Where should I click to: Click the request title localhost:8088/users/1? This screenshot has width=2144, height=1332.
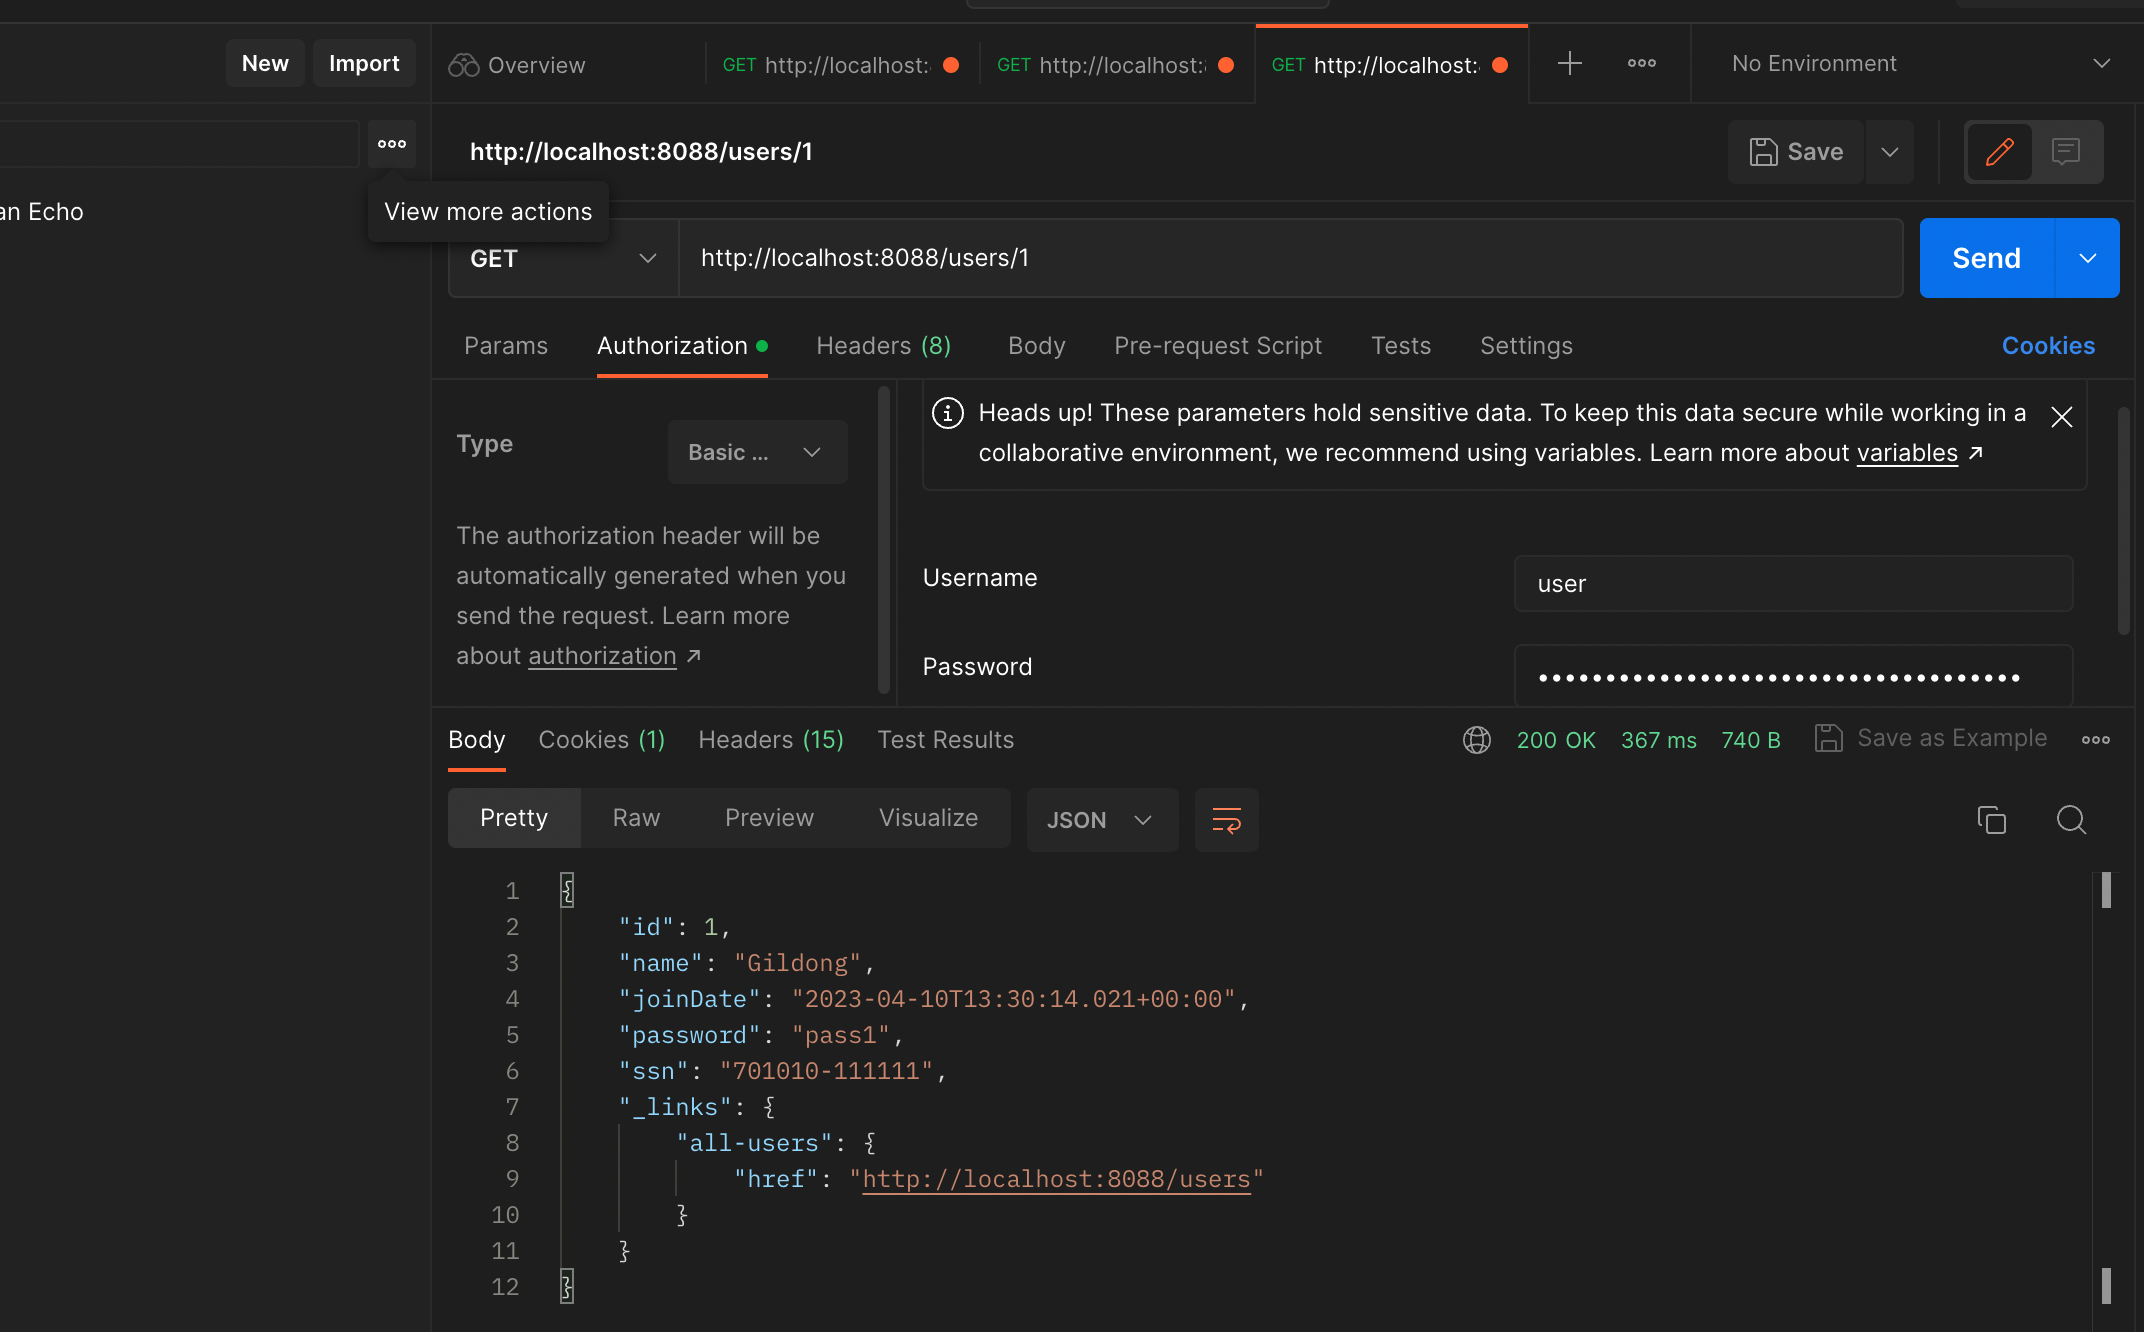[x=641, y=152]
